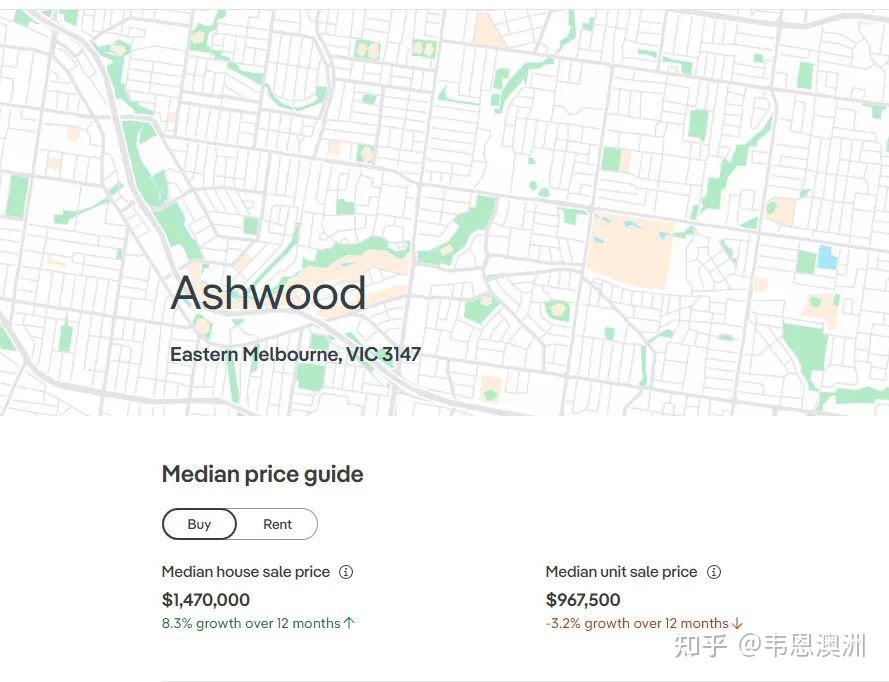Click the large green park at map's right
The width and height of the screenshot is (889, 682).
(804, 347)
